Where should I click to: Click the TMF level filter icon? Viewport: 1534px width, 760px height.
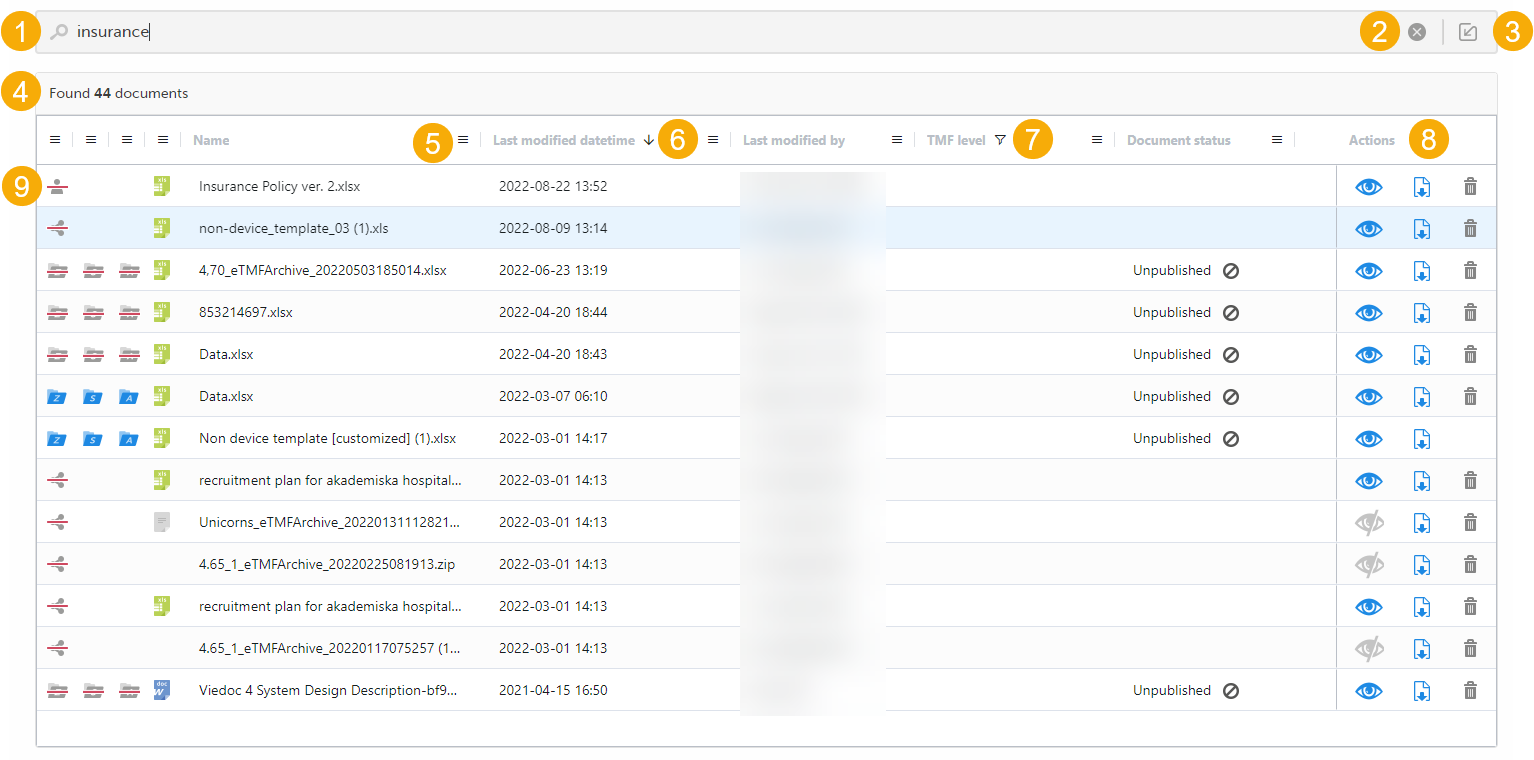pyautogui.click(x=1000, y=140)
